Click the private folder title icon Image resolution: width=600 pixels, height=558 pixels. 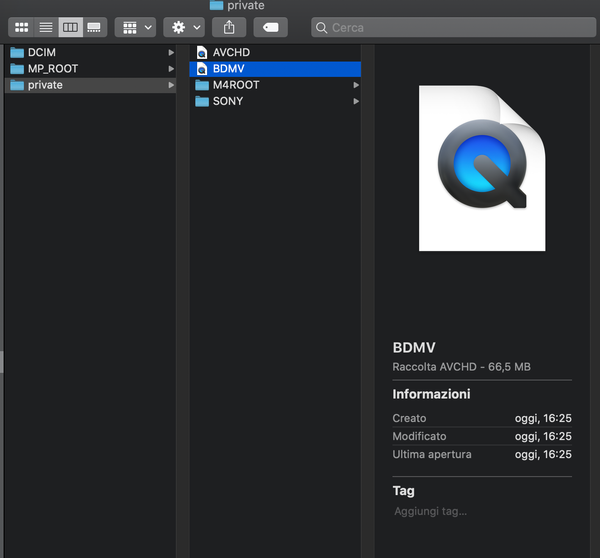(x=216, y=5)
